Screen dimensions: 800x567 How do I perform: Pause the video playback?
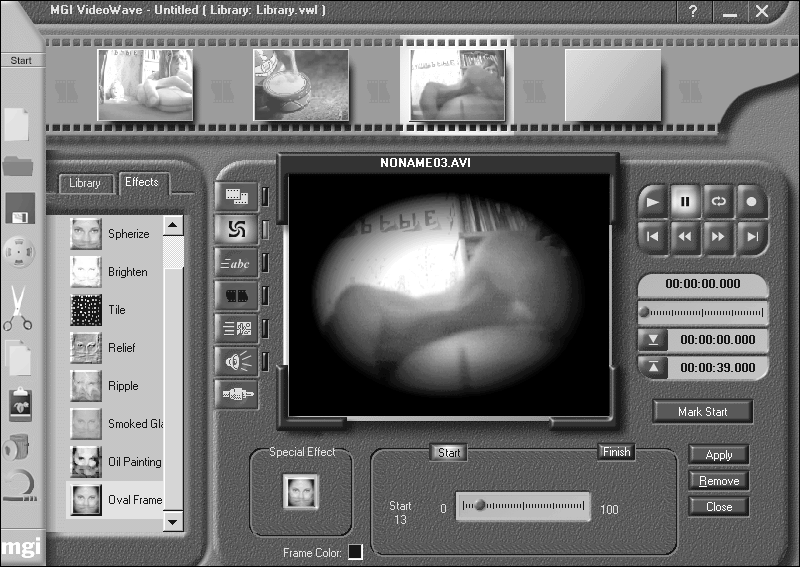coord(685,202)
